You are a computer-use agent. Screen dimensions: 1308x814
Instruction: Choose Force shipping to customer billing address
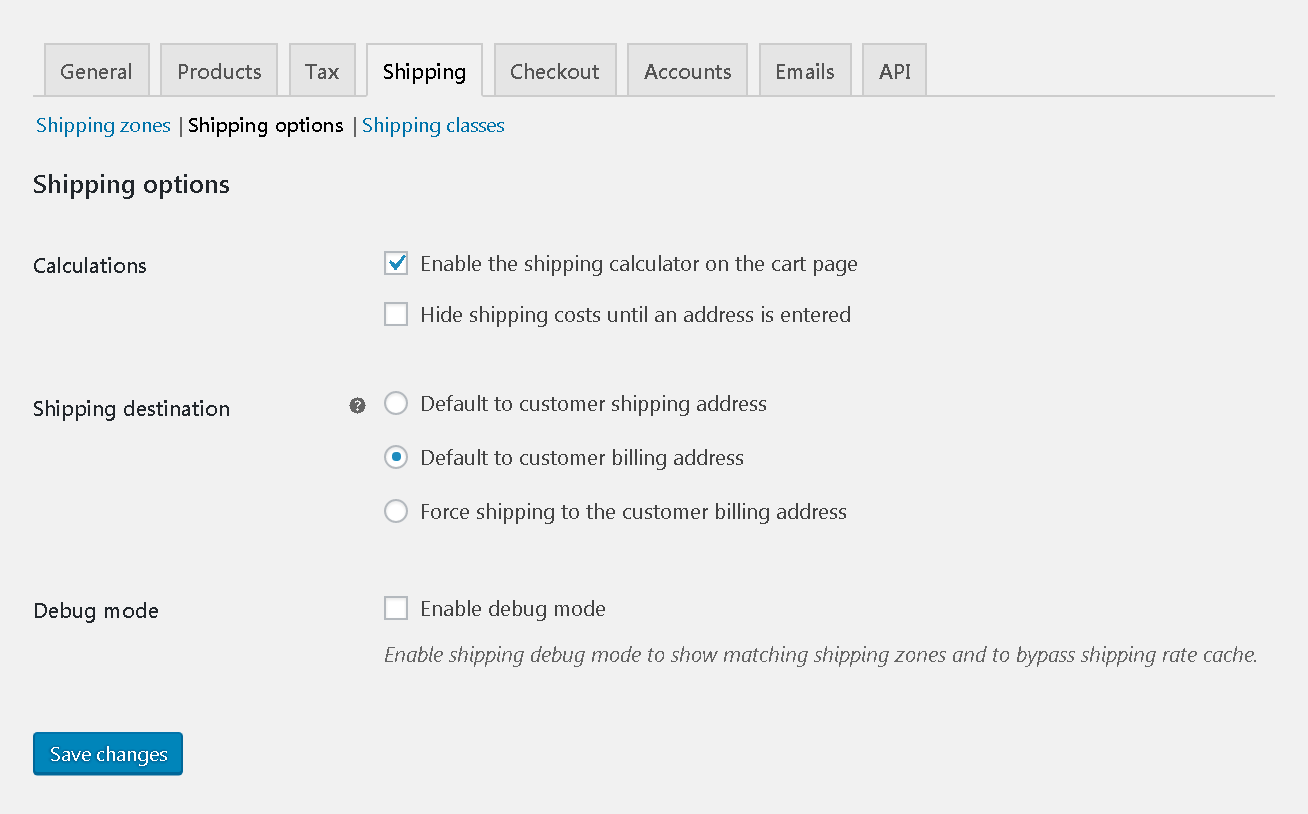coord(396,512)
